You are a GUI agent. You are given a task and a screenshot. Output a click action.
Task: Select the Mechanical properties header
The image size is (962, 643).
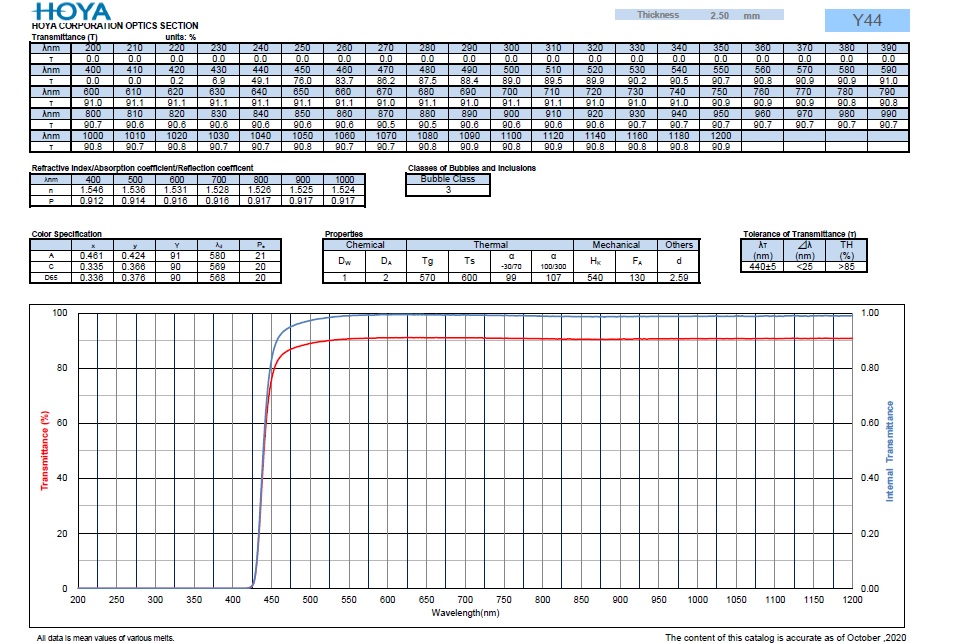tap(616, 244)
